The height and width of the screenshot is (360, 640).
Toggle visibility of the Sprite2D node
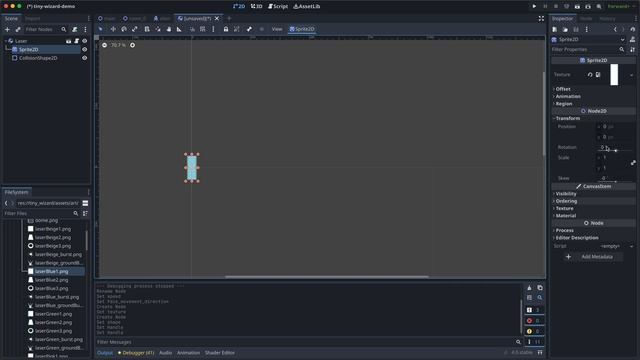coord(84,49)
